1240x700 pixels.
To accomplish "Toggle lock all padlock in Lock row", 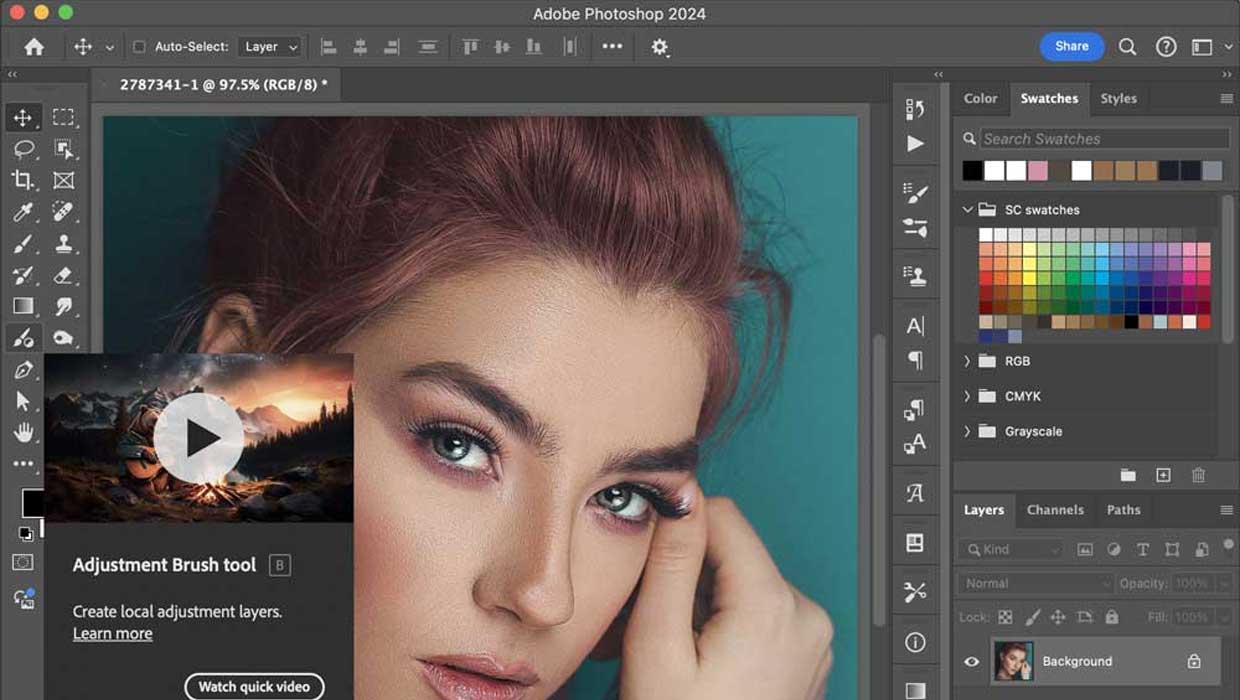I will tap(1111, 617).
